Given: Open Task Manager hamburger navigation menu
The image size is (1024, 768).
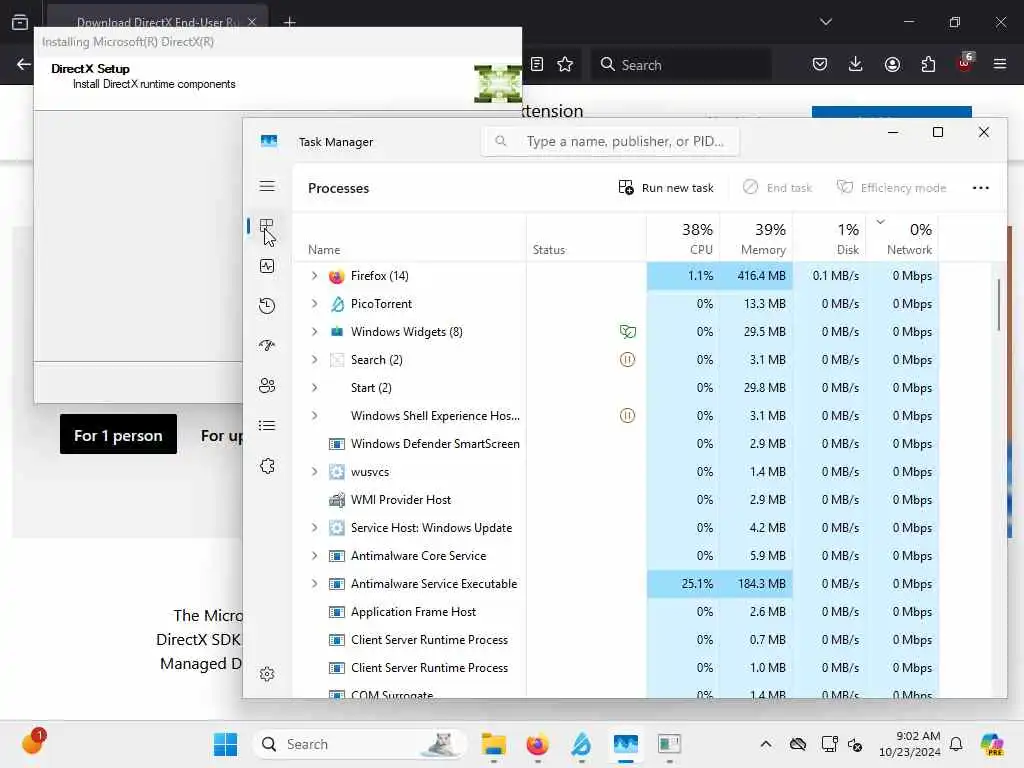Looking at the screenshot, I should click(x=267, y=186).
